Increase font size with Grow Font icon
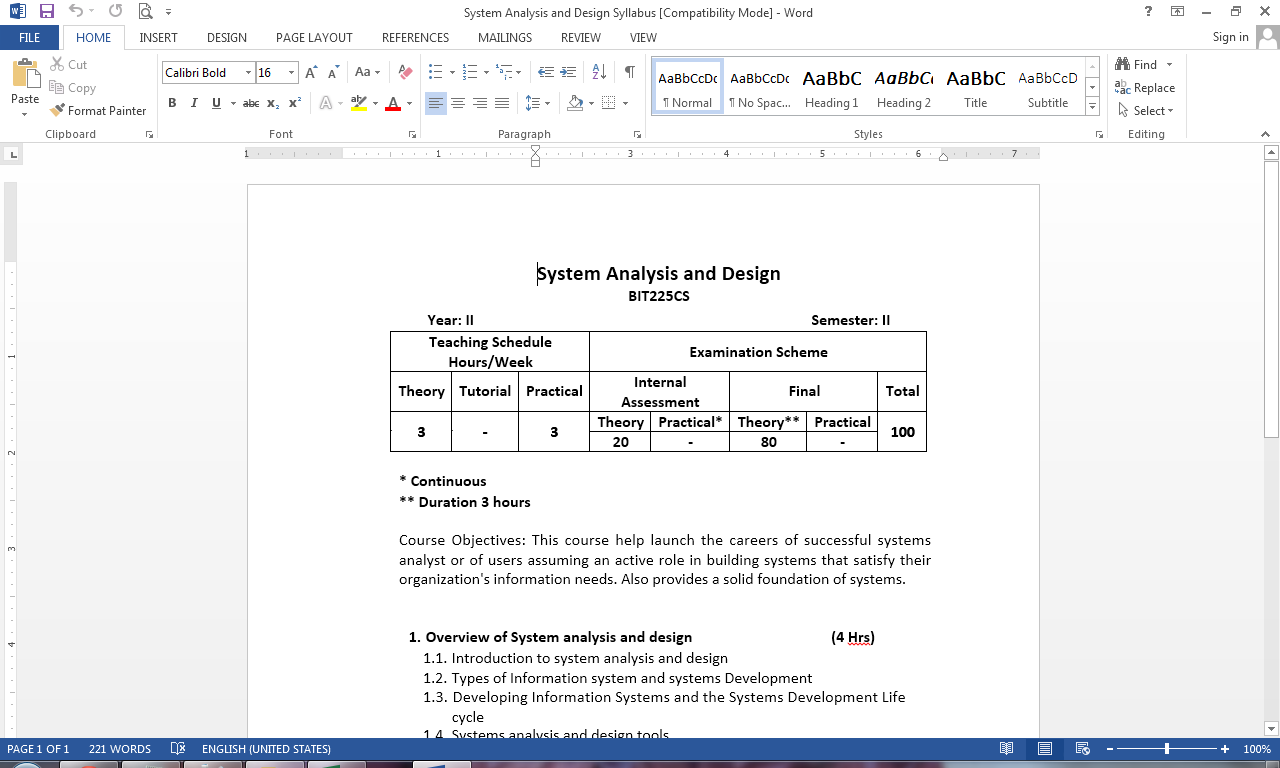1280x768 pixels. 311,72
